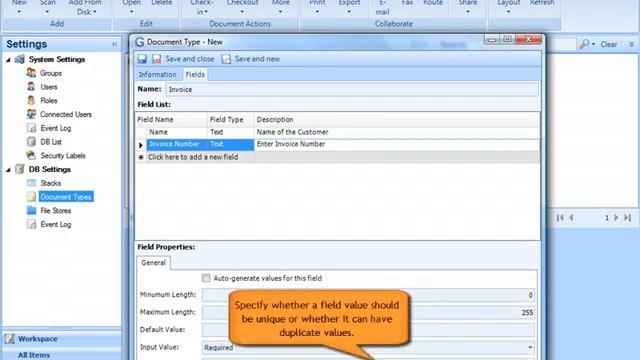Select the General field properties tab
640x360 pixels.
pyautogui.click(x=153, y=262)
